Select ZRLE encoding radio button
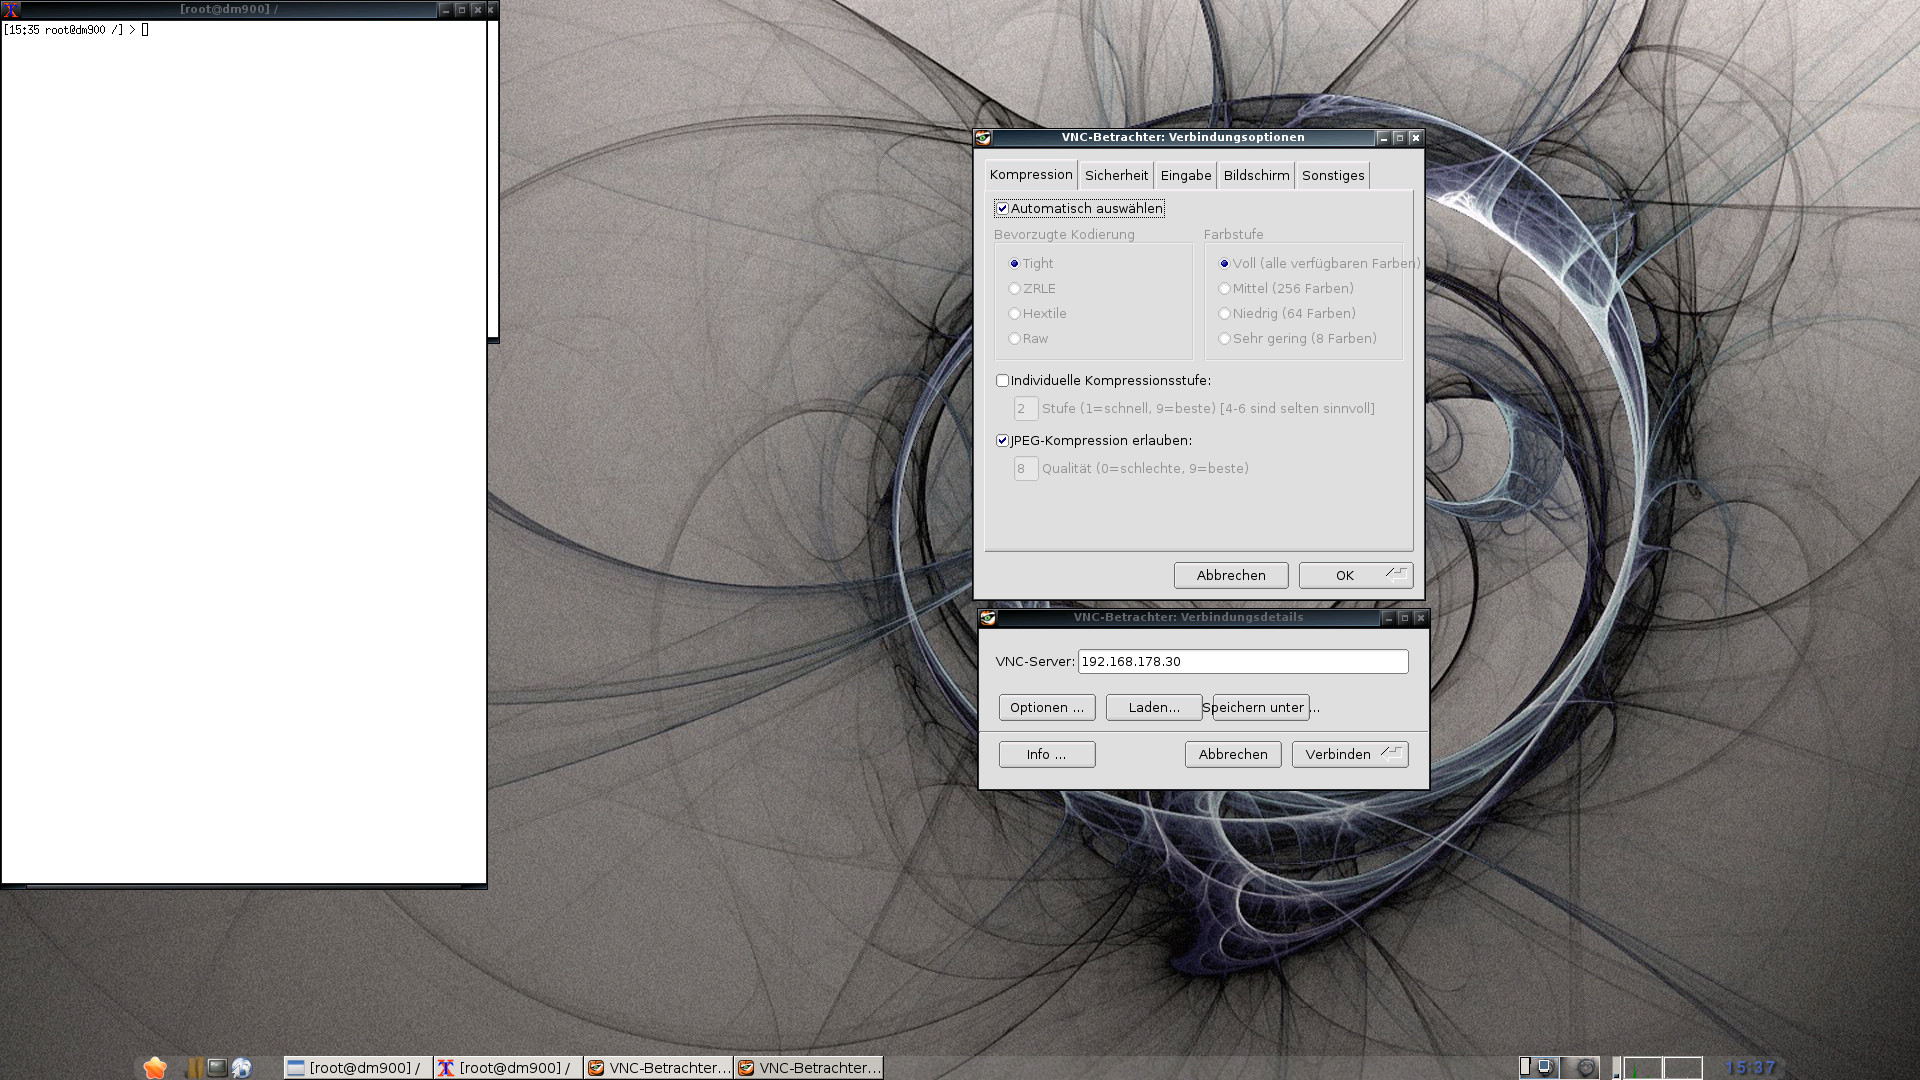Image resolution: width=1920 pixels, height=1080 pixels. pyautogui.click(x=1014, y=289)
